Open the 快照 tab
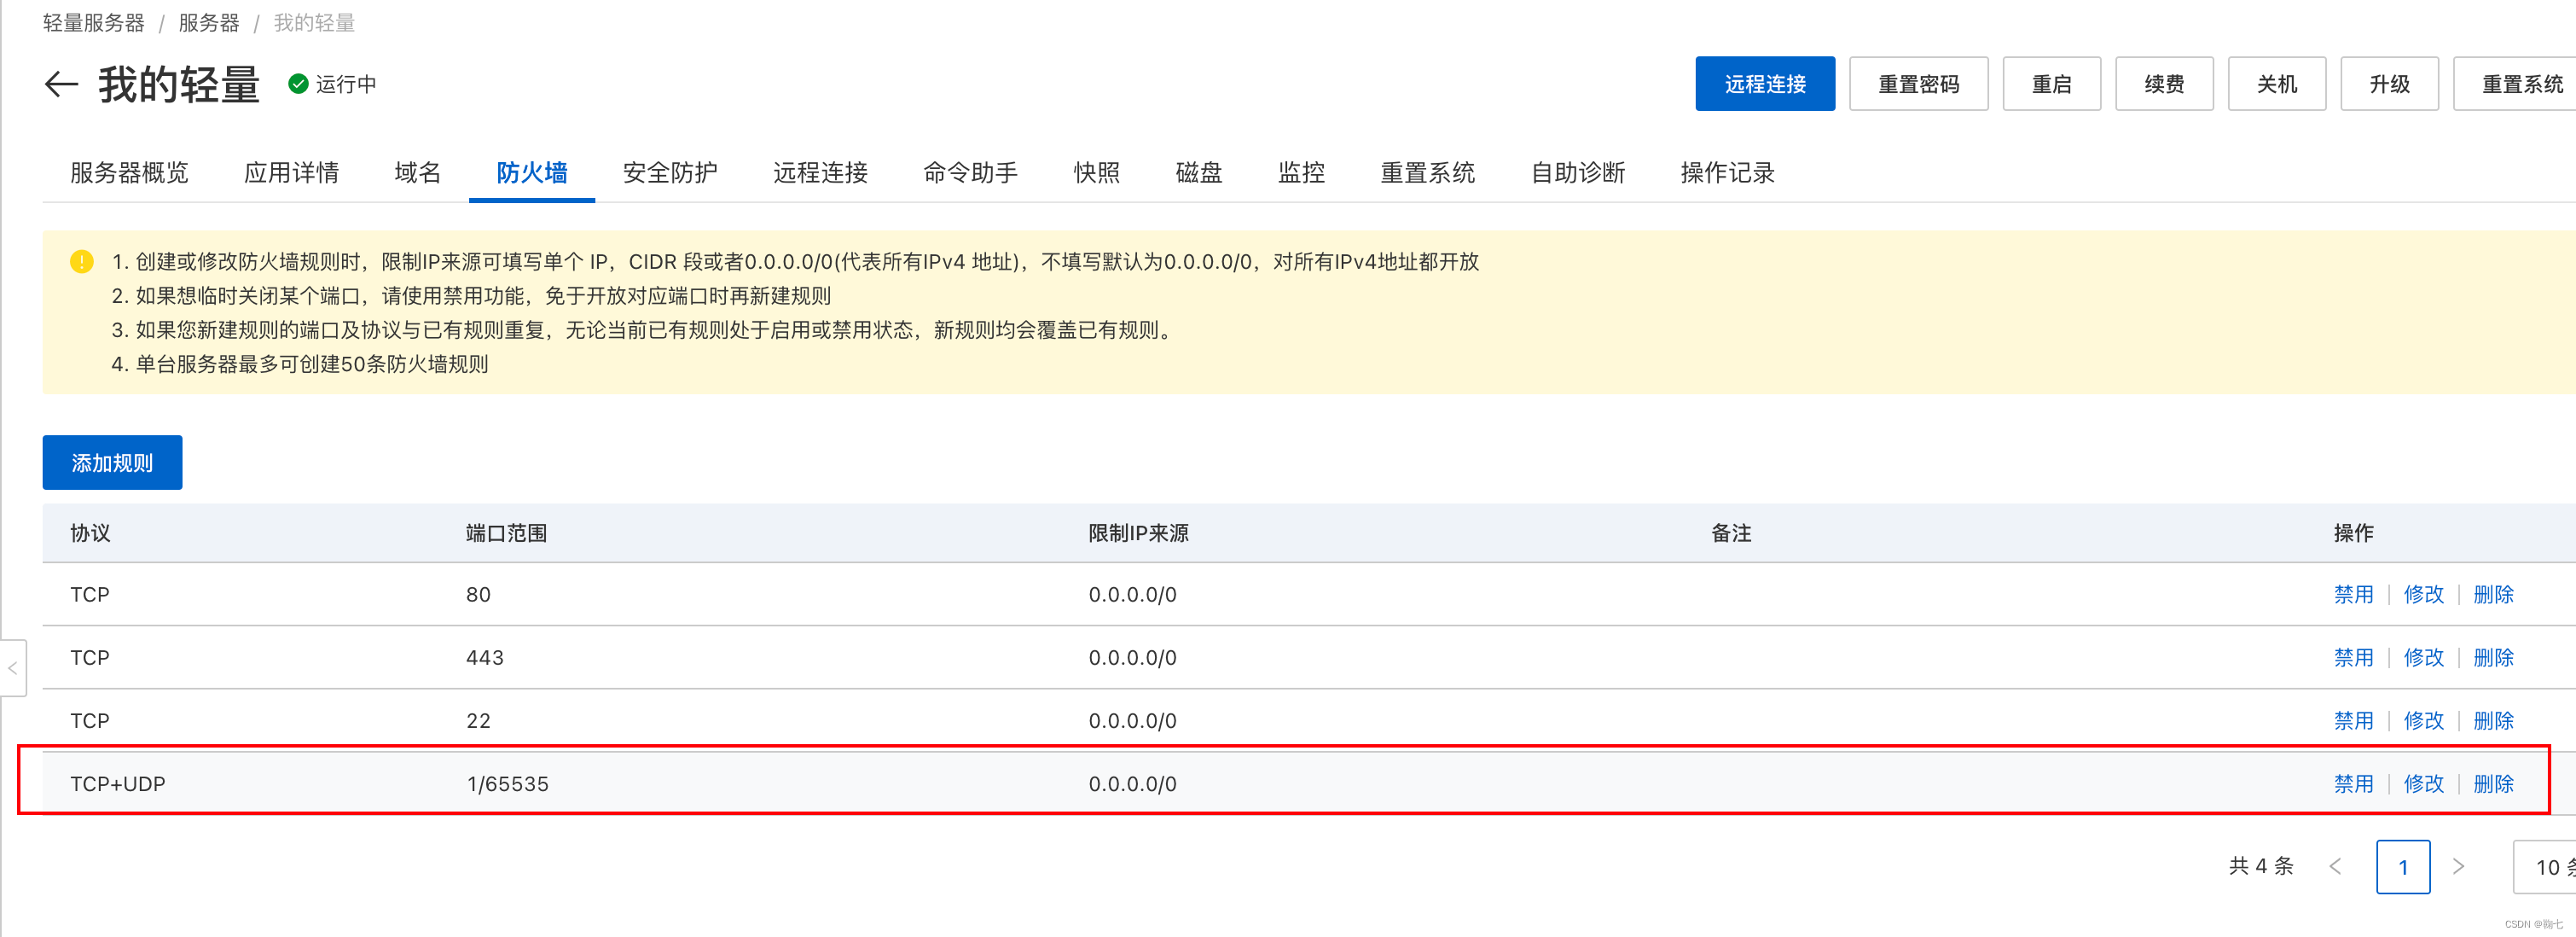Viewport: 2576px width, 937px height. click(1096, 173)
